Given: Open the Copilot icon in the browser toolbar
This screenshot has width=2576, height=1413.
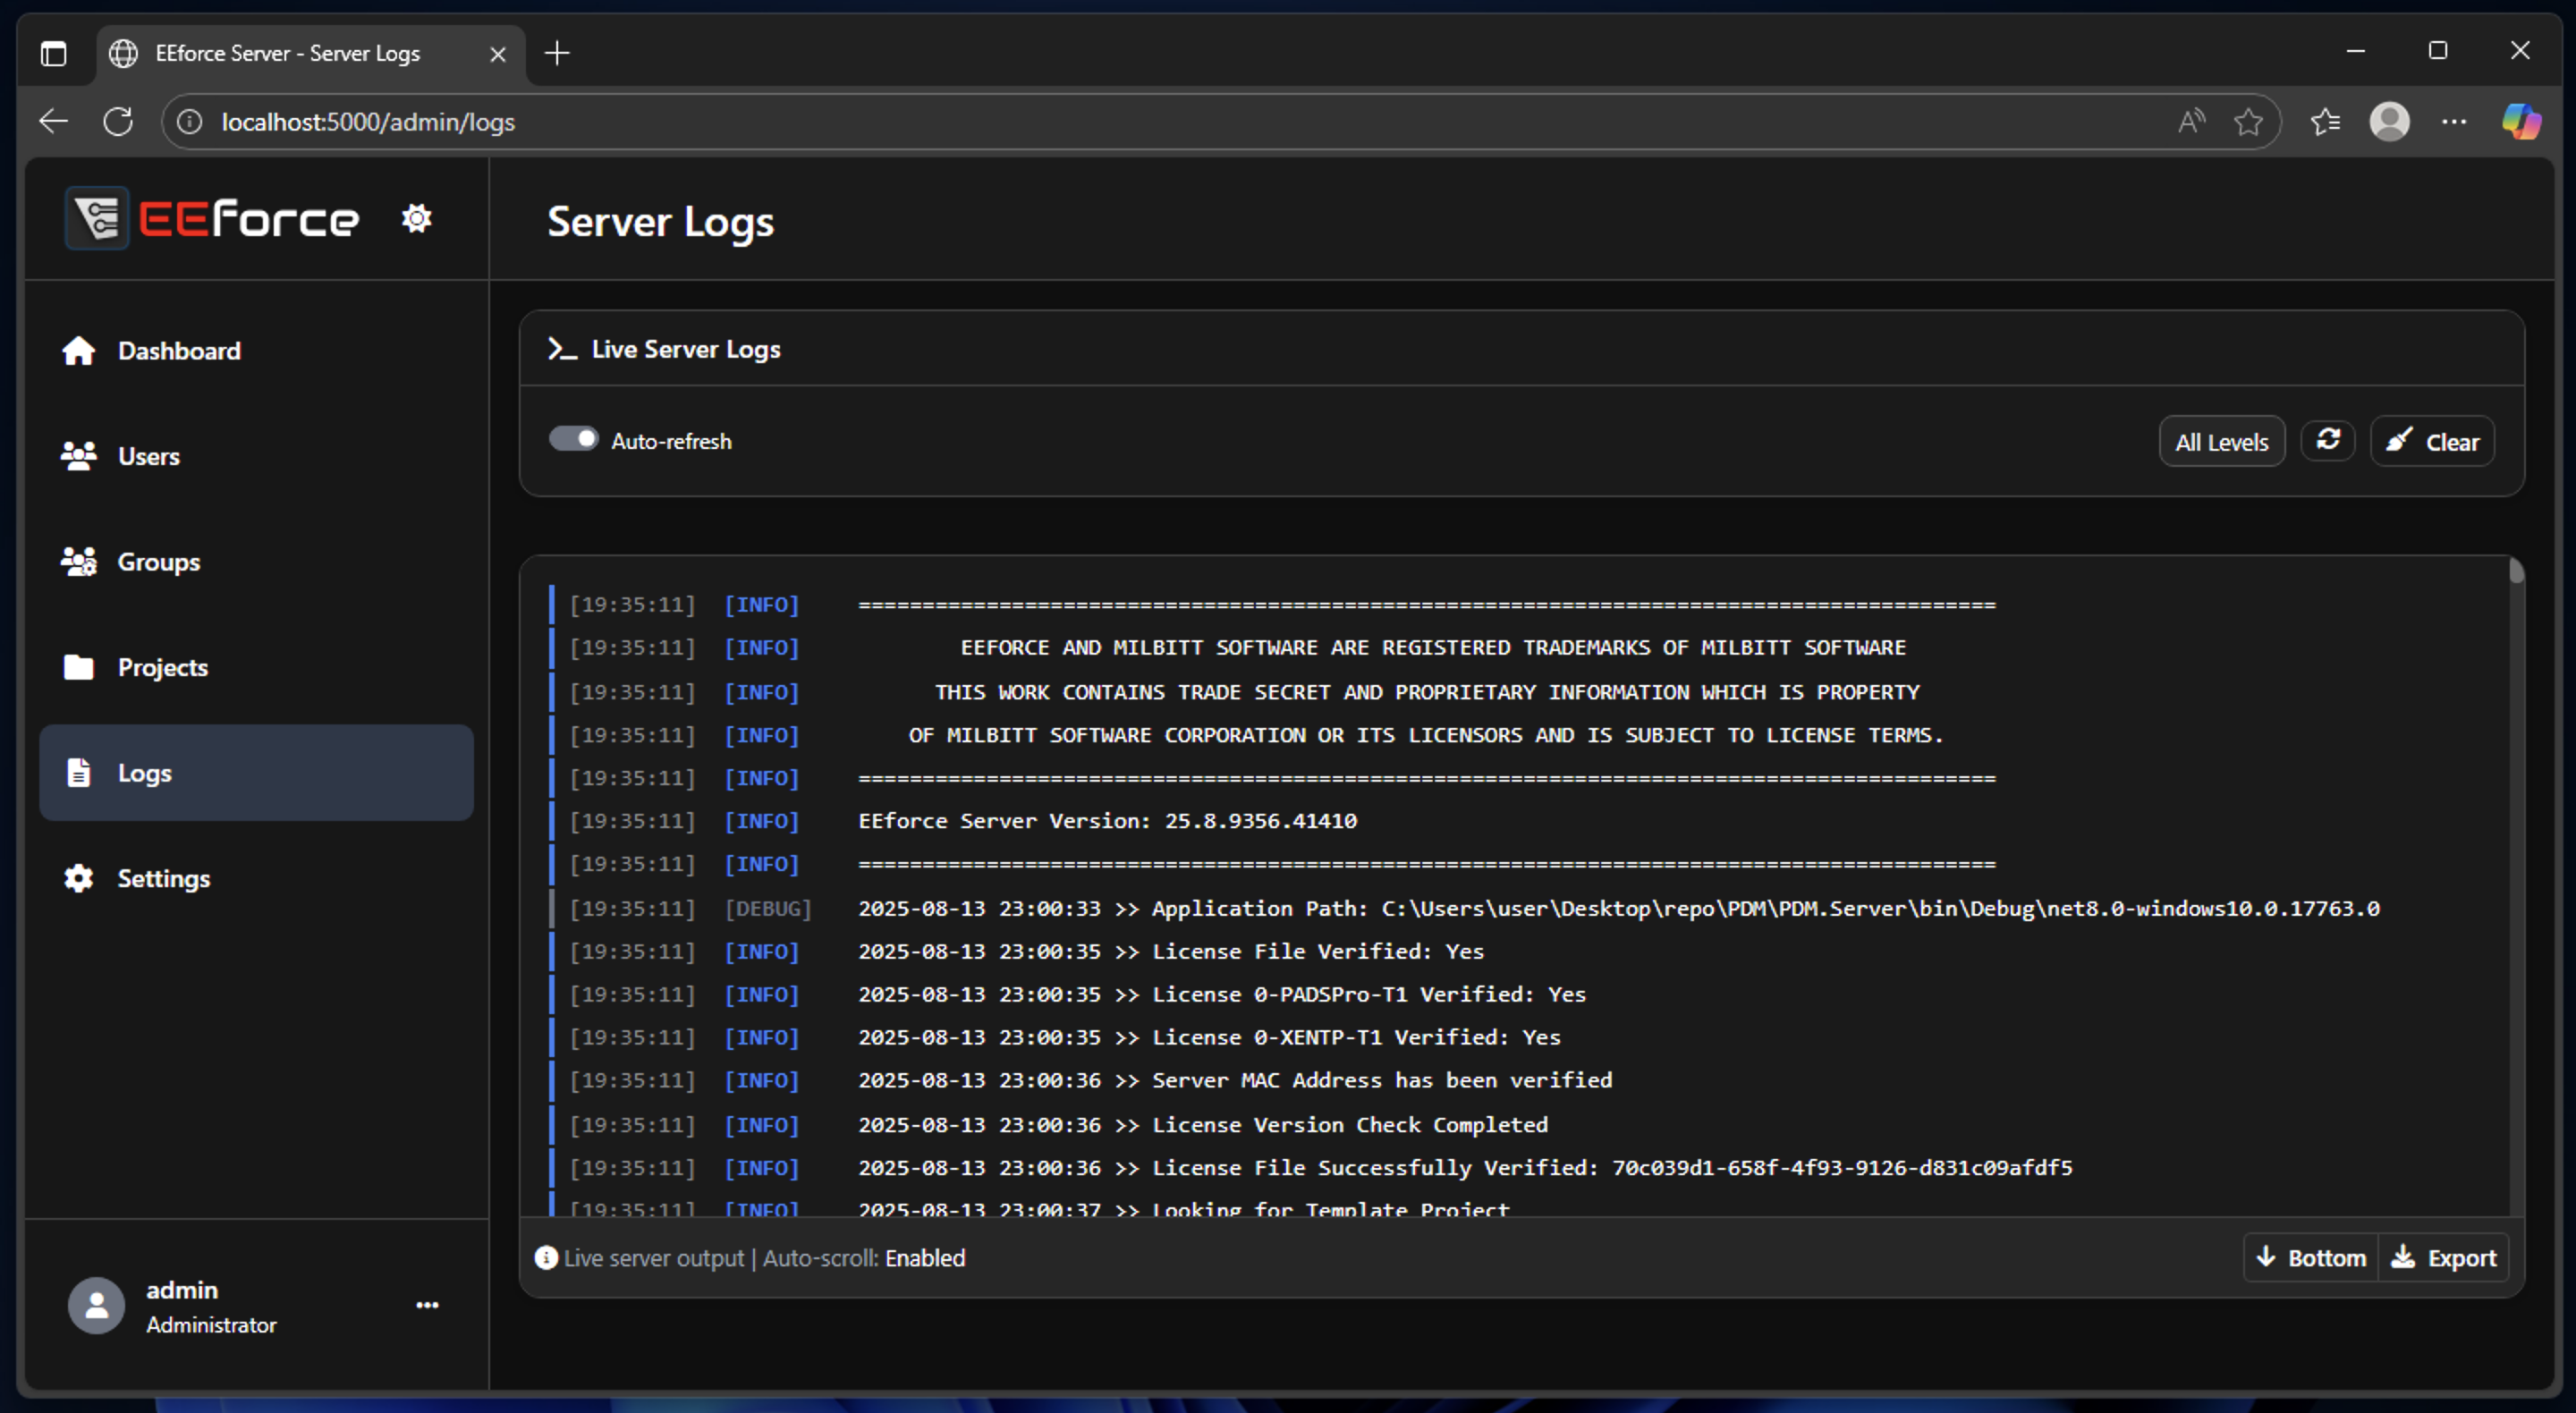Looking at the screenshot, I should 2521,122.
